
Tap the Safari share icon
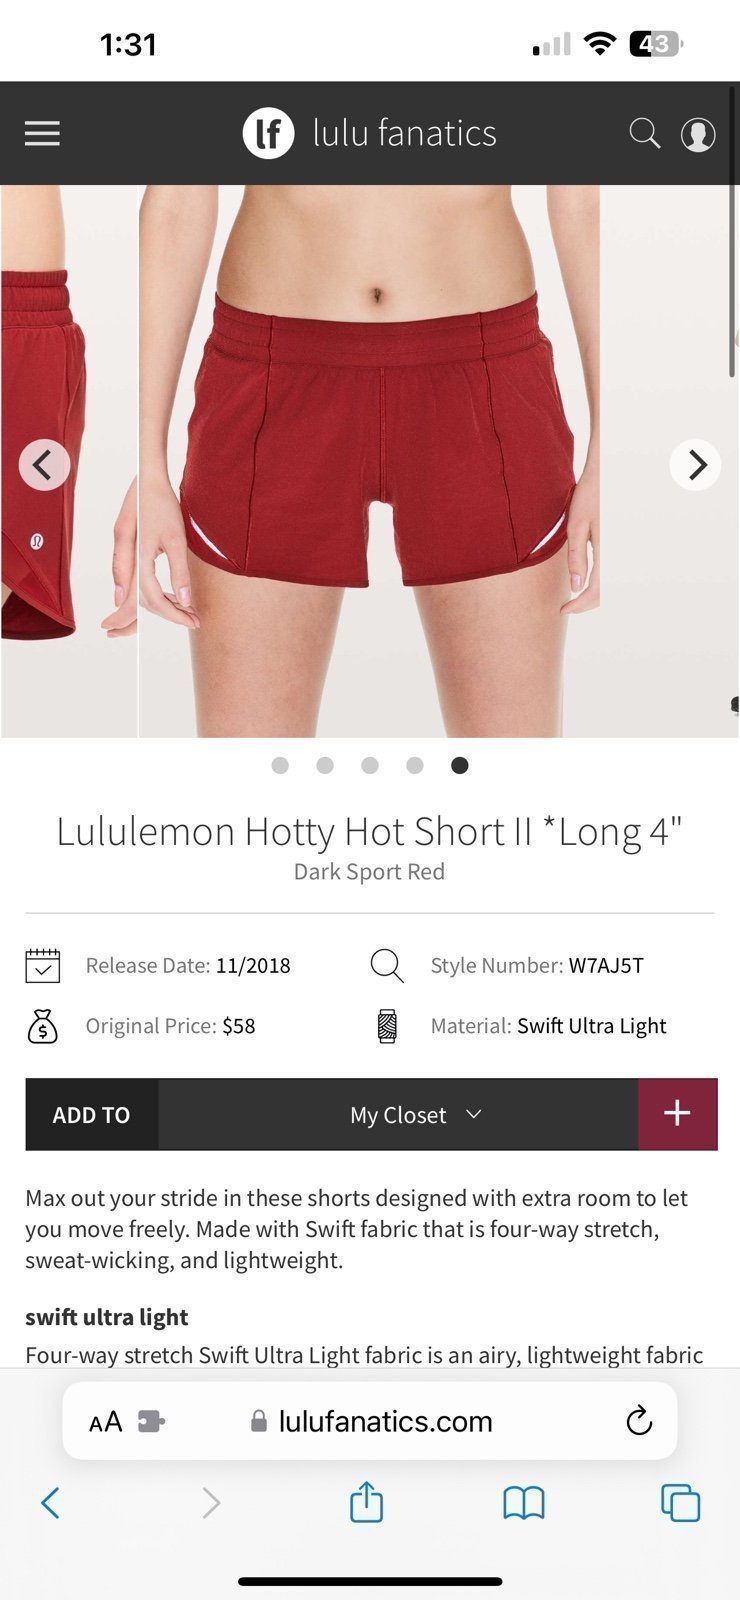point(366,1501)
